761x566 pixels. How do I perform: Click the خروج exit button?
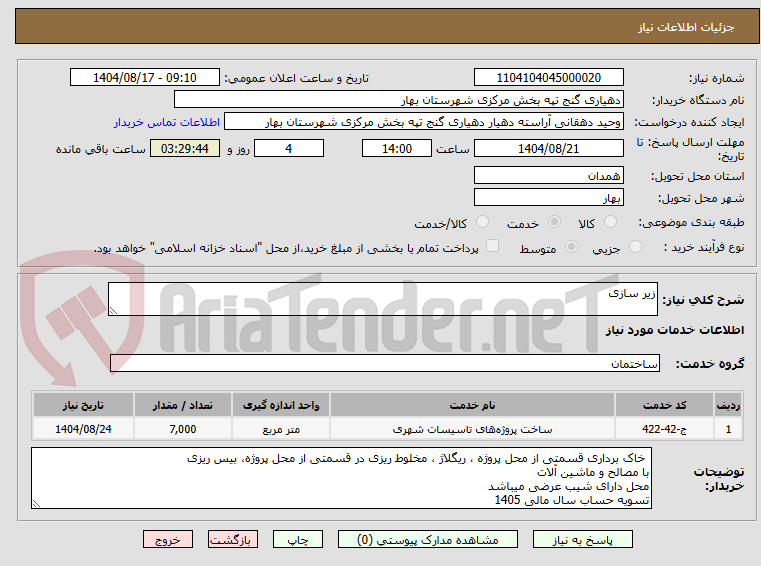167,539
